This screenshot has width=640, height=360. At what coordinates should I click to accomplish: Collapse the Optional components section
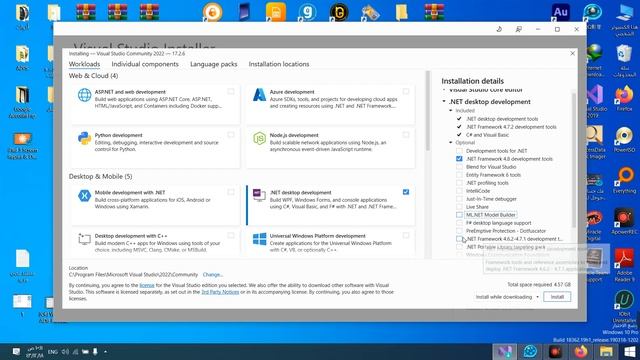click(451, 142)
